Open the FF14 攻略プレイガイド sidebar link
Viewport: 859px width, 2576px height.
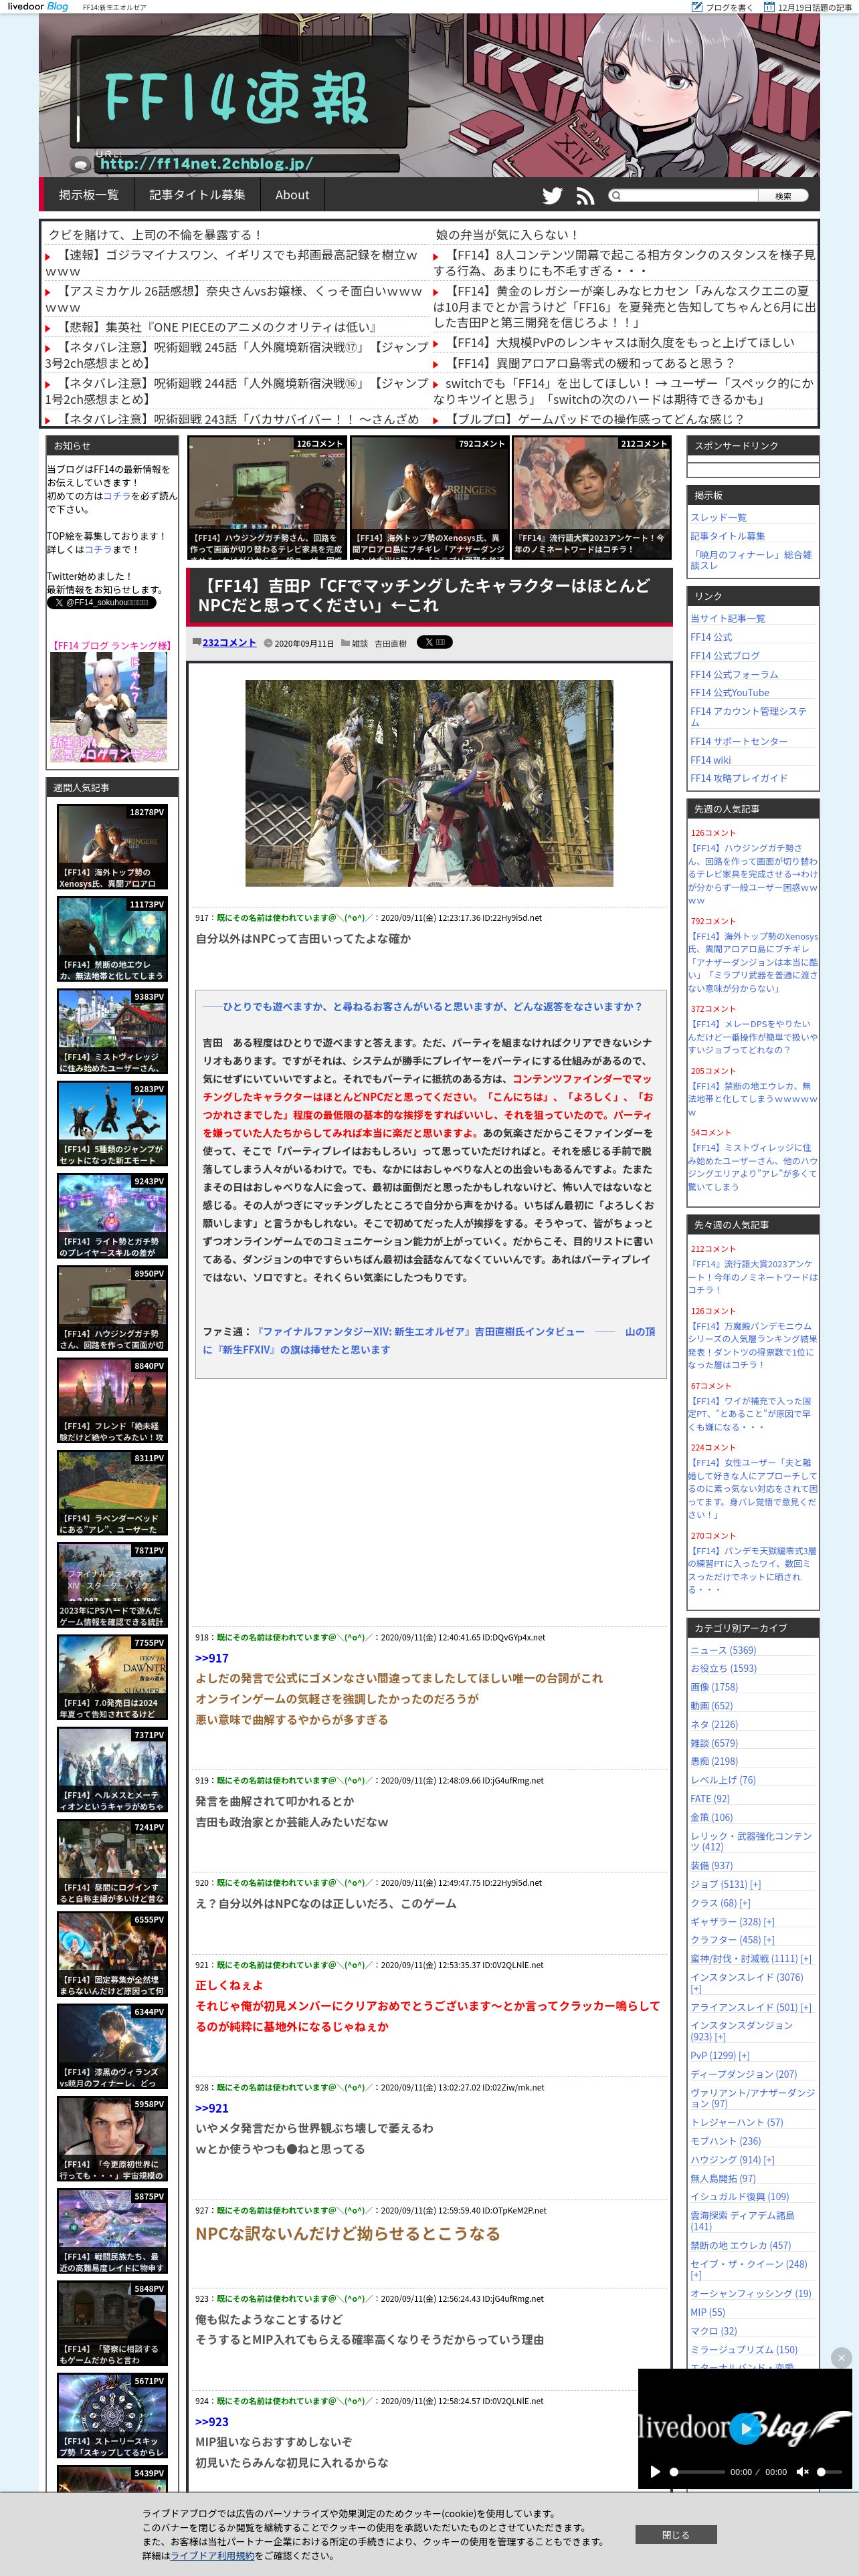738,778
